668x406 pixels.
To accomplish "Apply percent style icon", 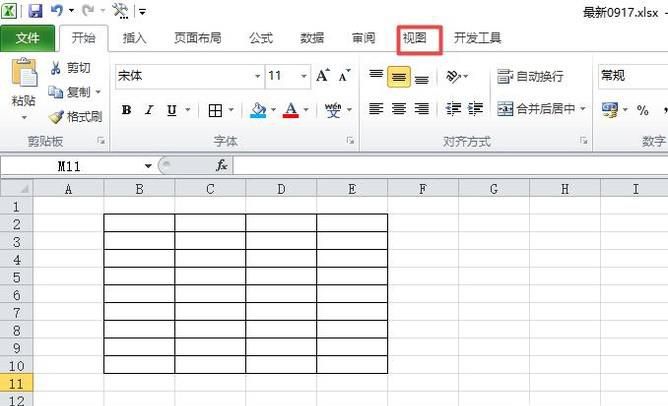I will pos(642,110).
